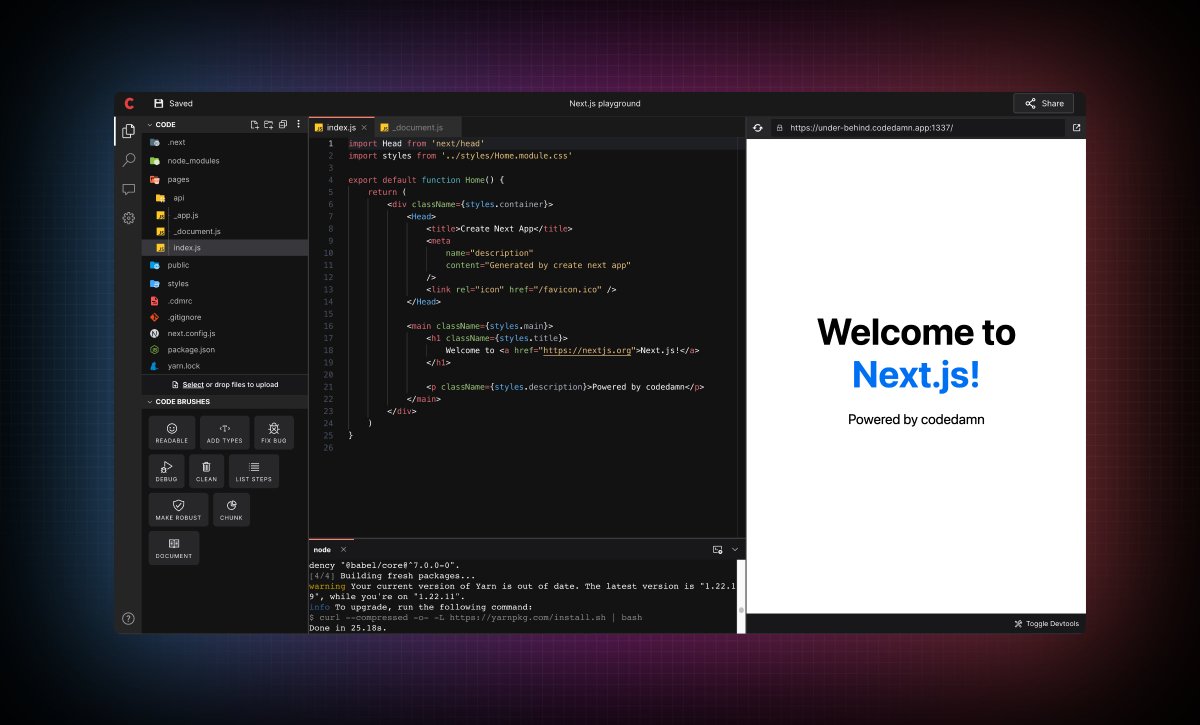
Task: Expand the node_modules folder
Action: (225, 161)
